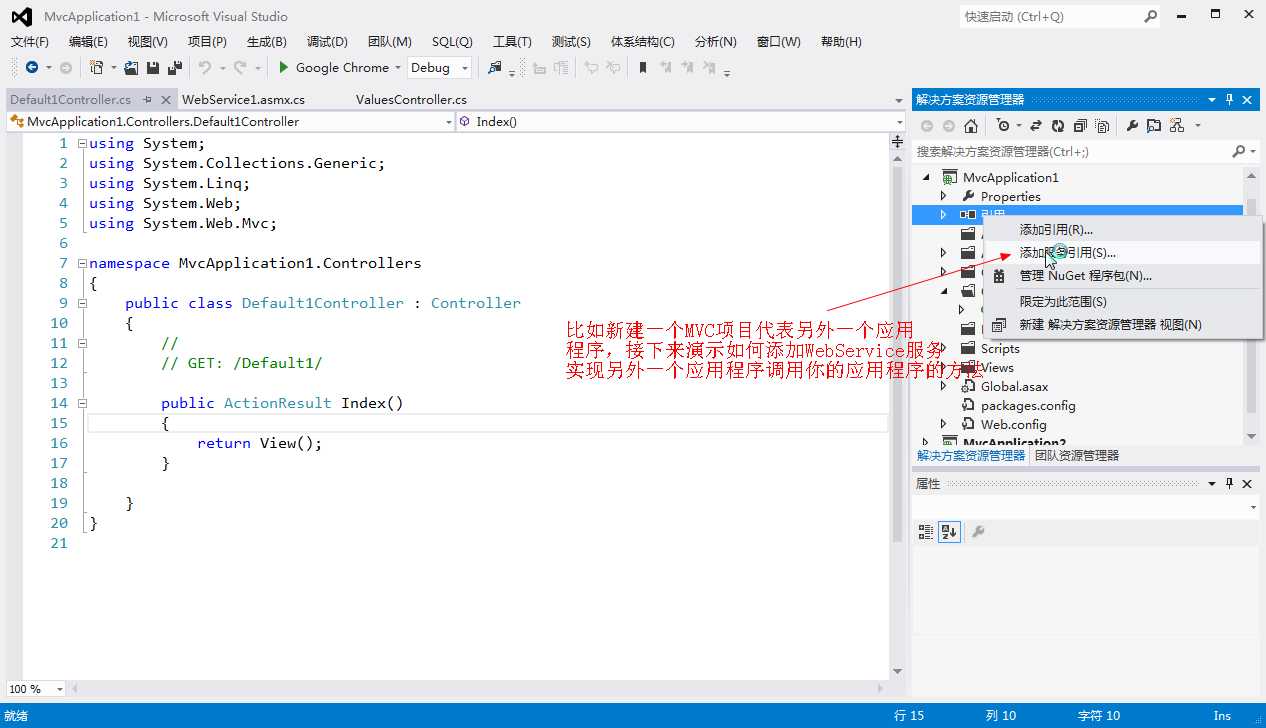Expand the Web.config node arrow
Screen dimensions: 1266x728
pyautogui.click(x=943, y=424)
